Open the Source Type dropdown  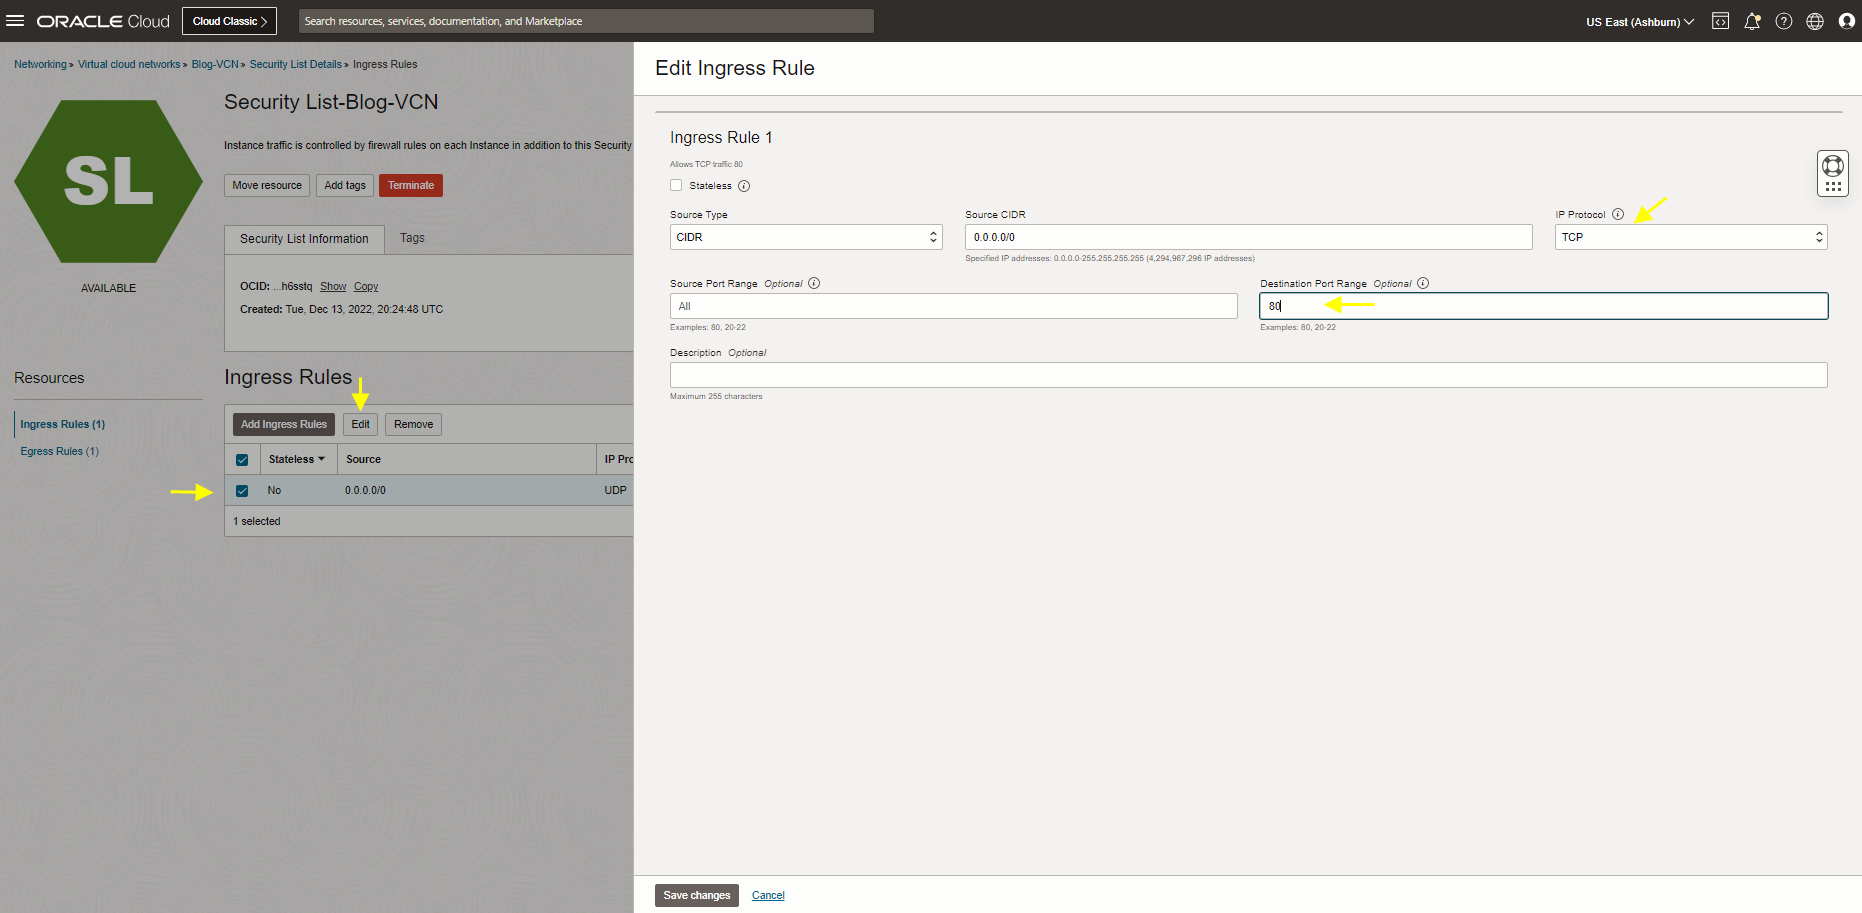pos(806,237)
